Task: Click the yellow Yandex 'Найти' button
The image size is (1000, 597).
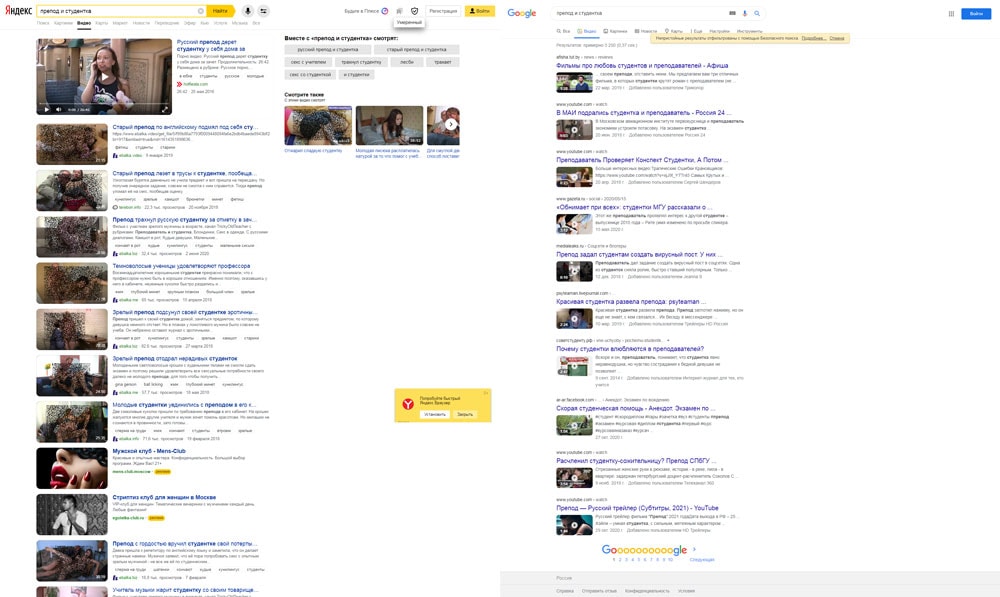Action: 221,11
